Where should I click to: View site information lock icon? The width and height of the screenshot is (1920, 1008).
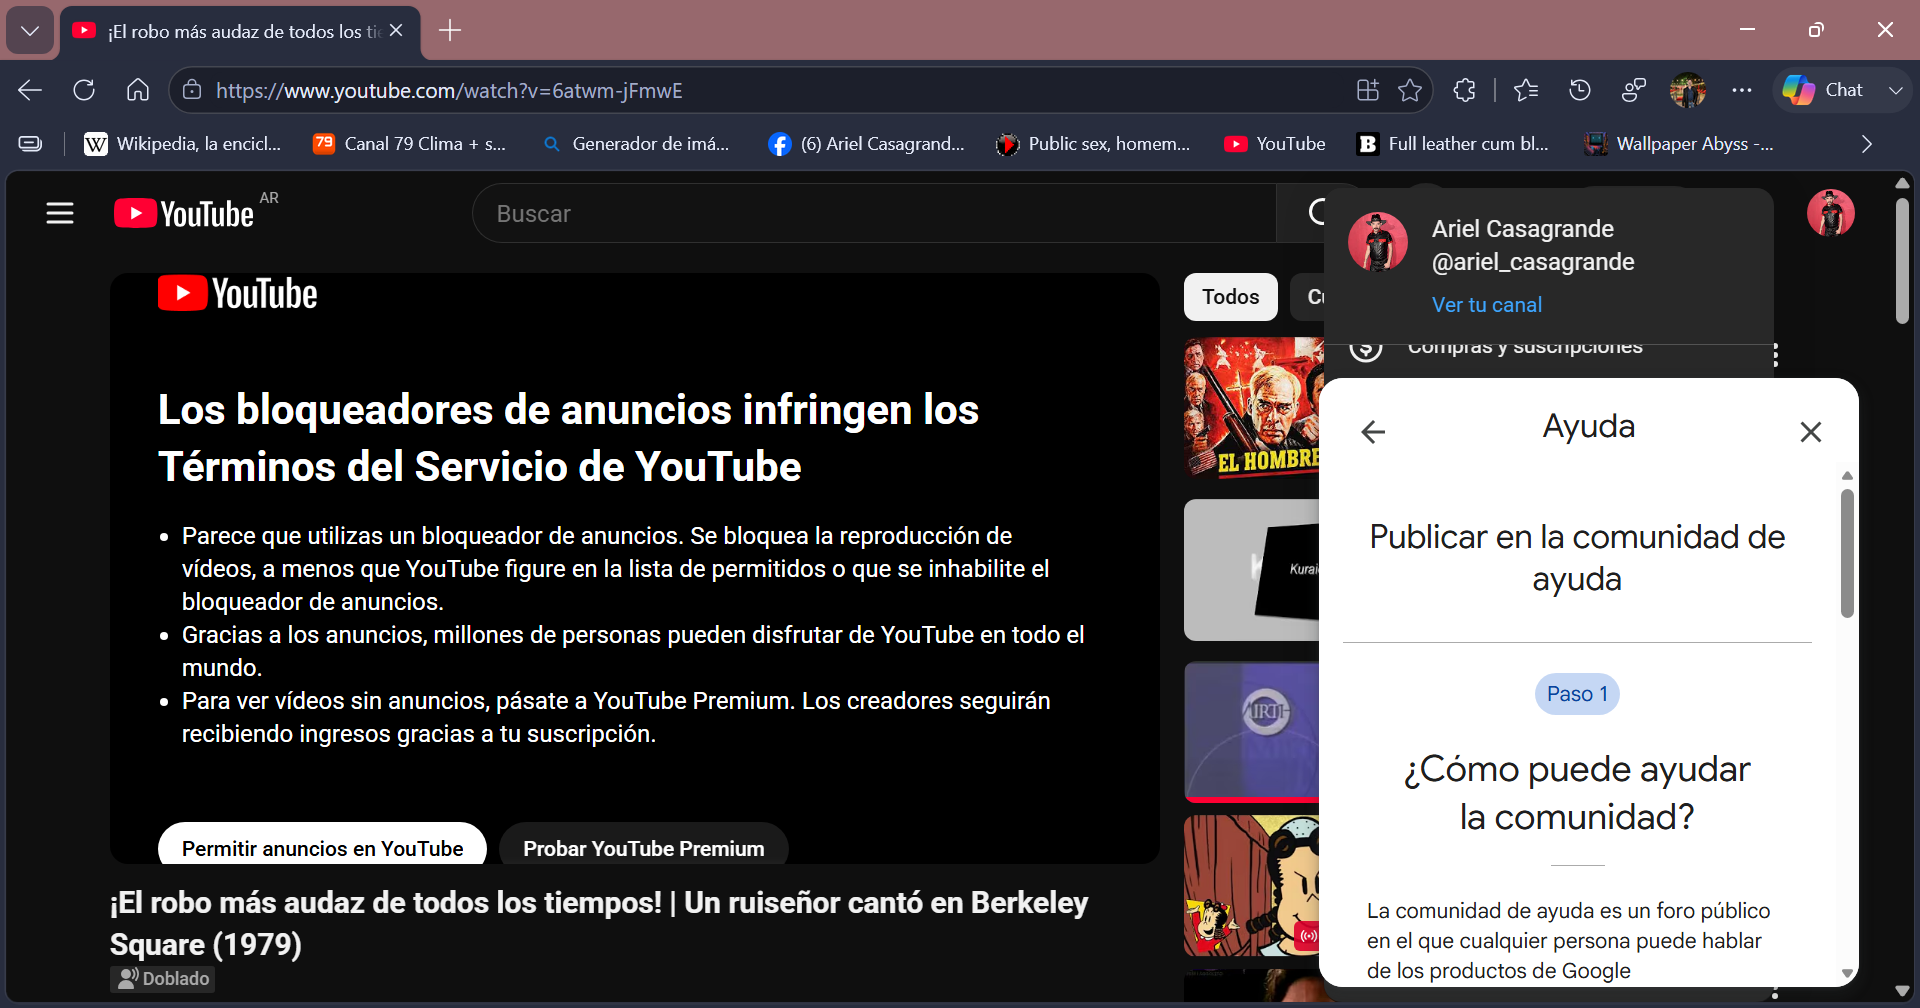(192, 90)
